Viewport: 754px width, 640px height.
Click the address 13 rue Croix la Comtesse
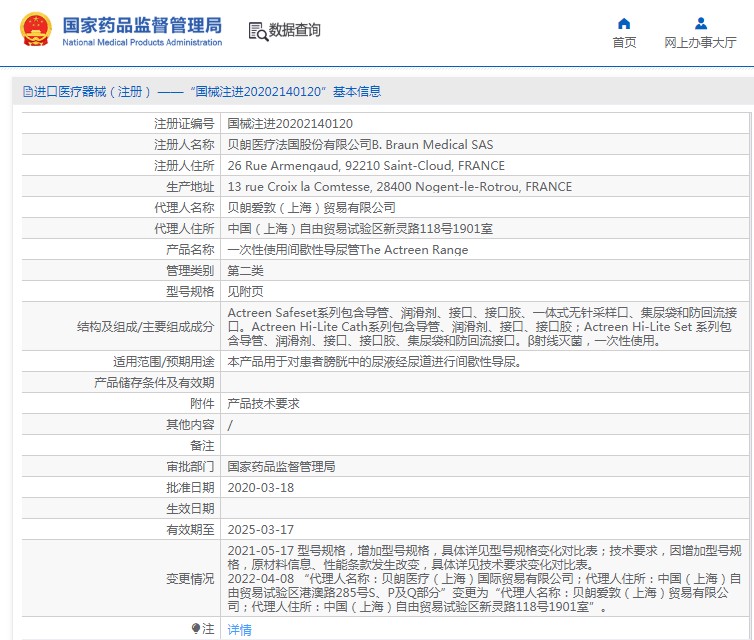point(400,187)
